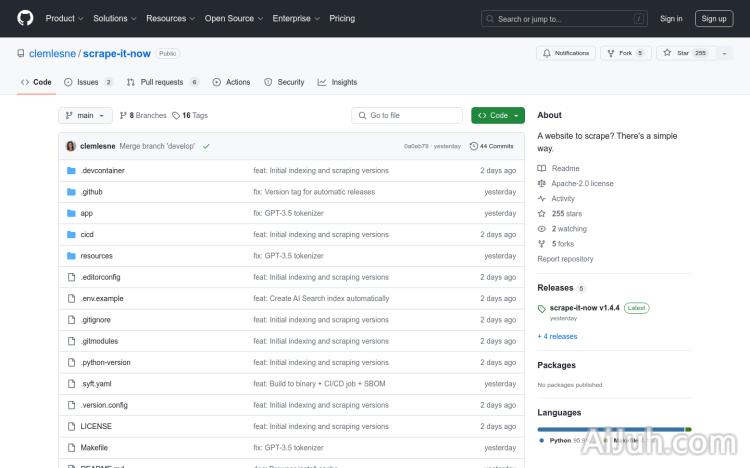Open commit history via 44 Commits
The height and width of the screenshot is (468, 750).
coord(491,146)
